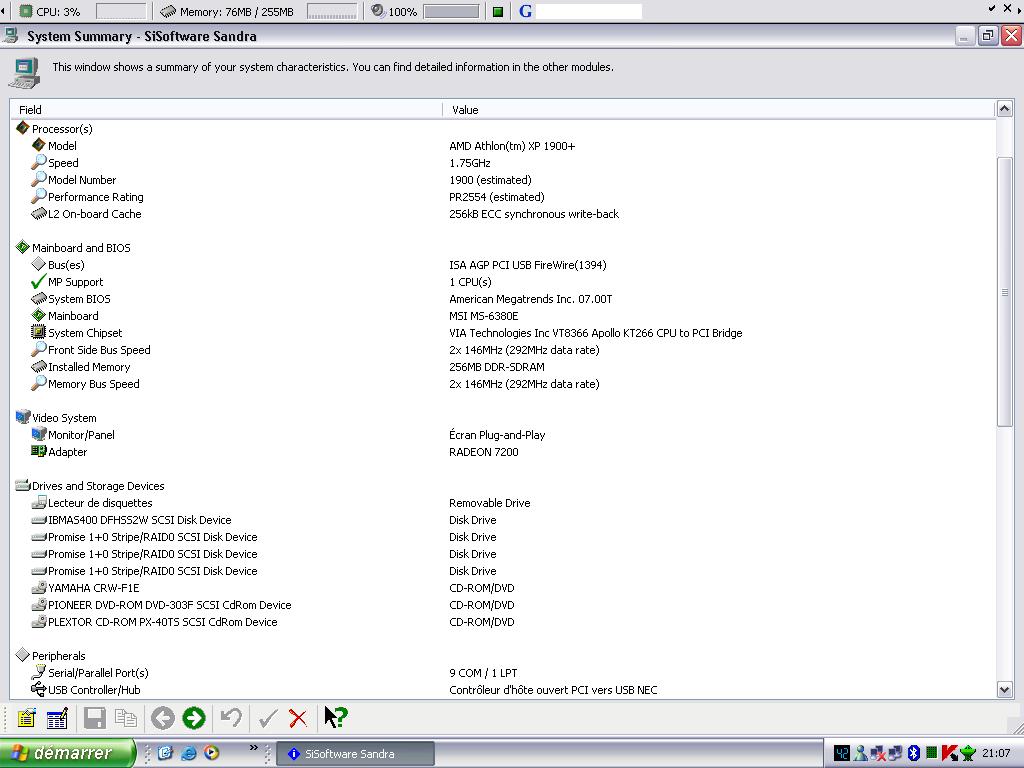This screenshot has width=1024, height=768.
Task: Select the SiSoftware Sandra taskbar button
Action: pos(356,754)
